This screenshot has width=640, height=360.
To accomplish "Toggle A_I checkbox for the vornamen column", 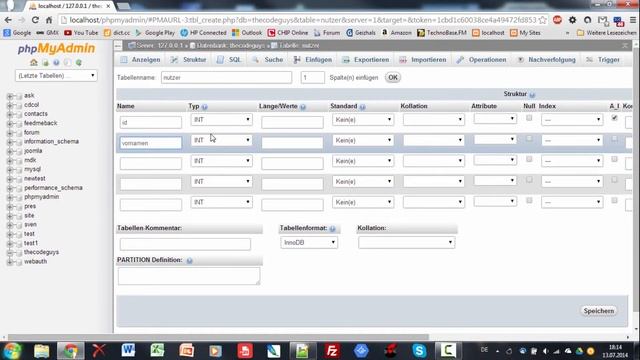I will click(614, 139).
